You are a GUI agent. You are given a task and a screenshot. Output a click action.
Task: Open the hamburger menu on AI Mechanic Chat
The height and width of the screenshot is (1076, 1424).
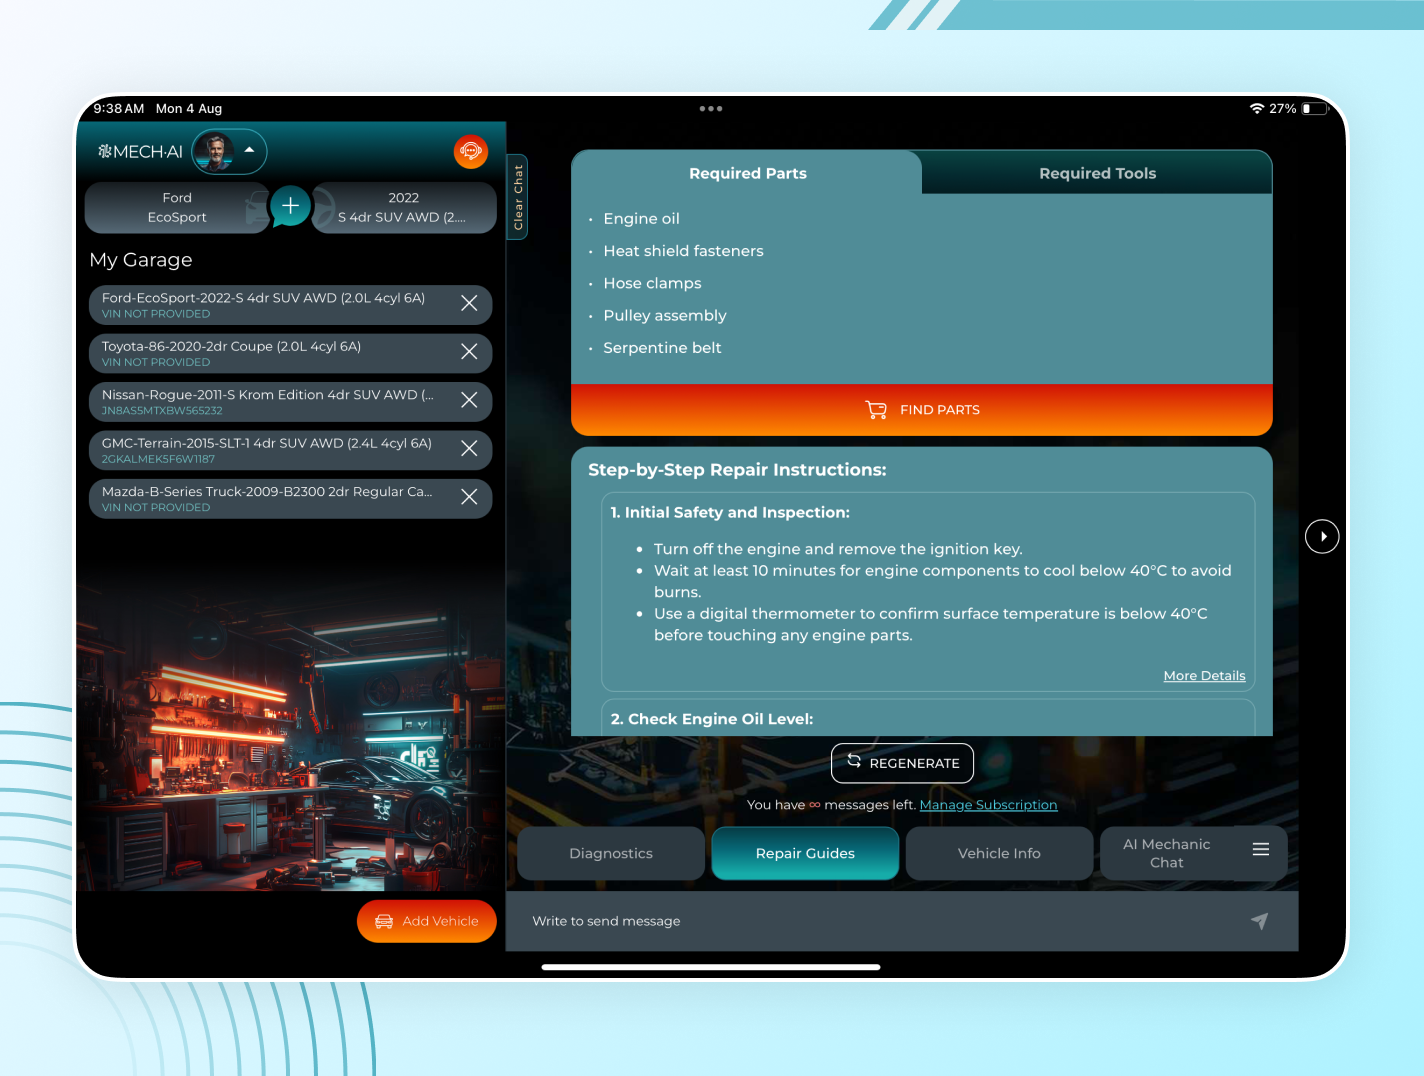click(1261, 851)
